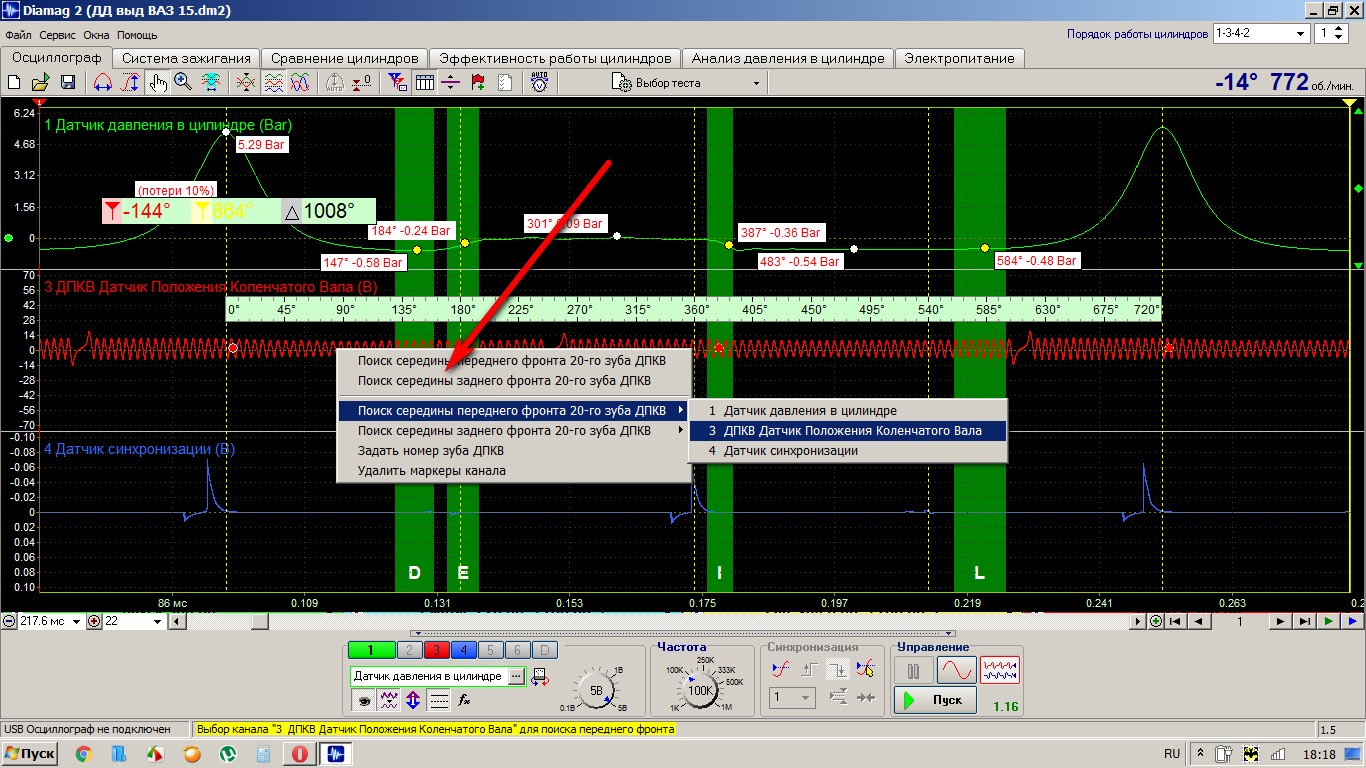Open the Сервис menu
1366x768 pixels.
tap(57, 35)
